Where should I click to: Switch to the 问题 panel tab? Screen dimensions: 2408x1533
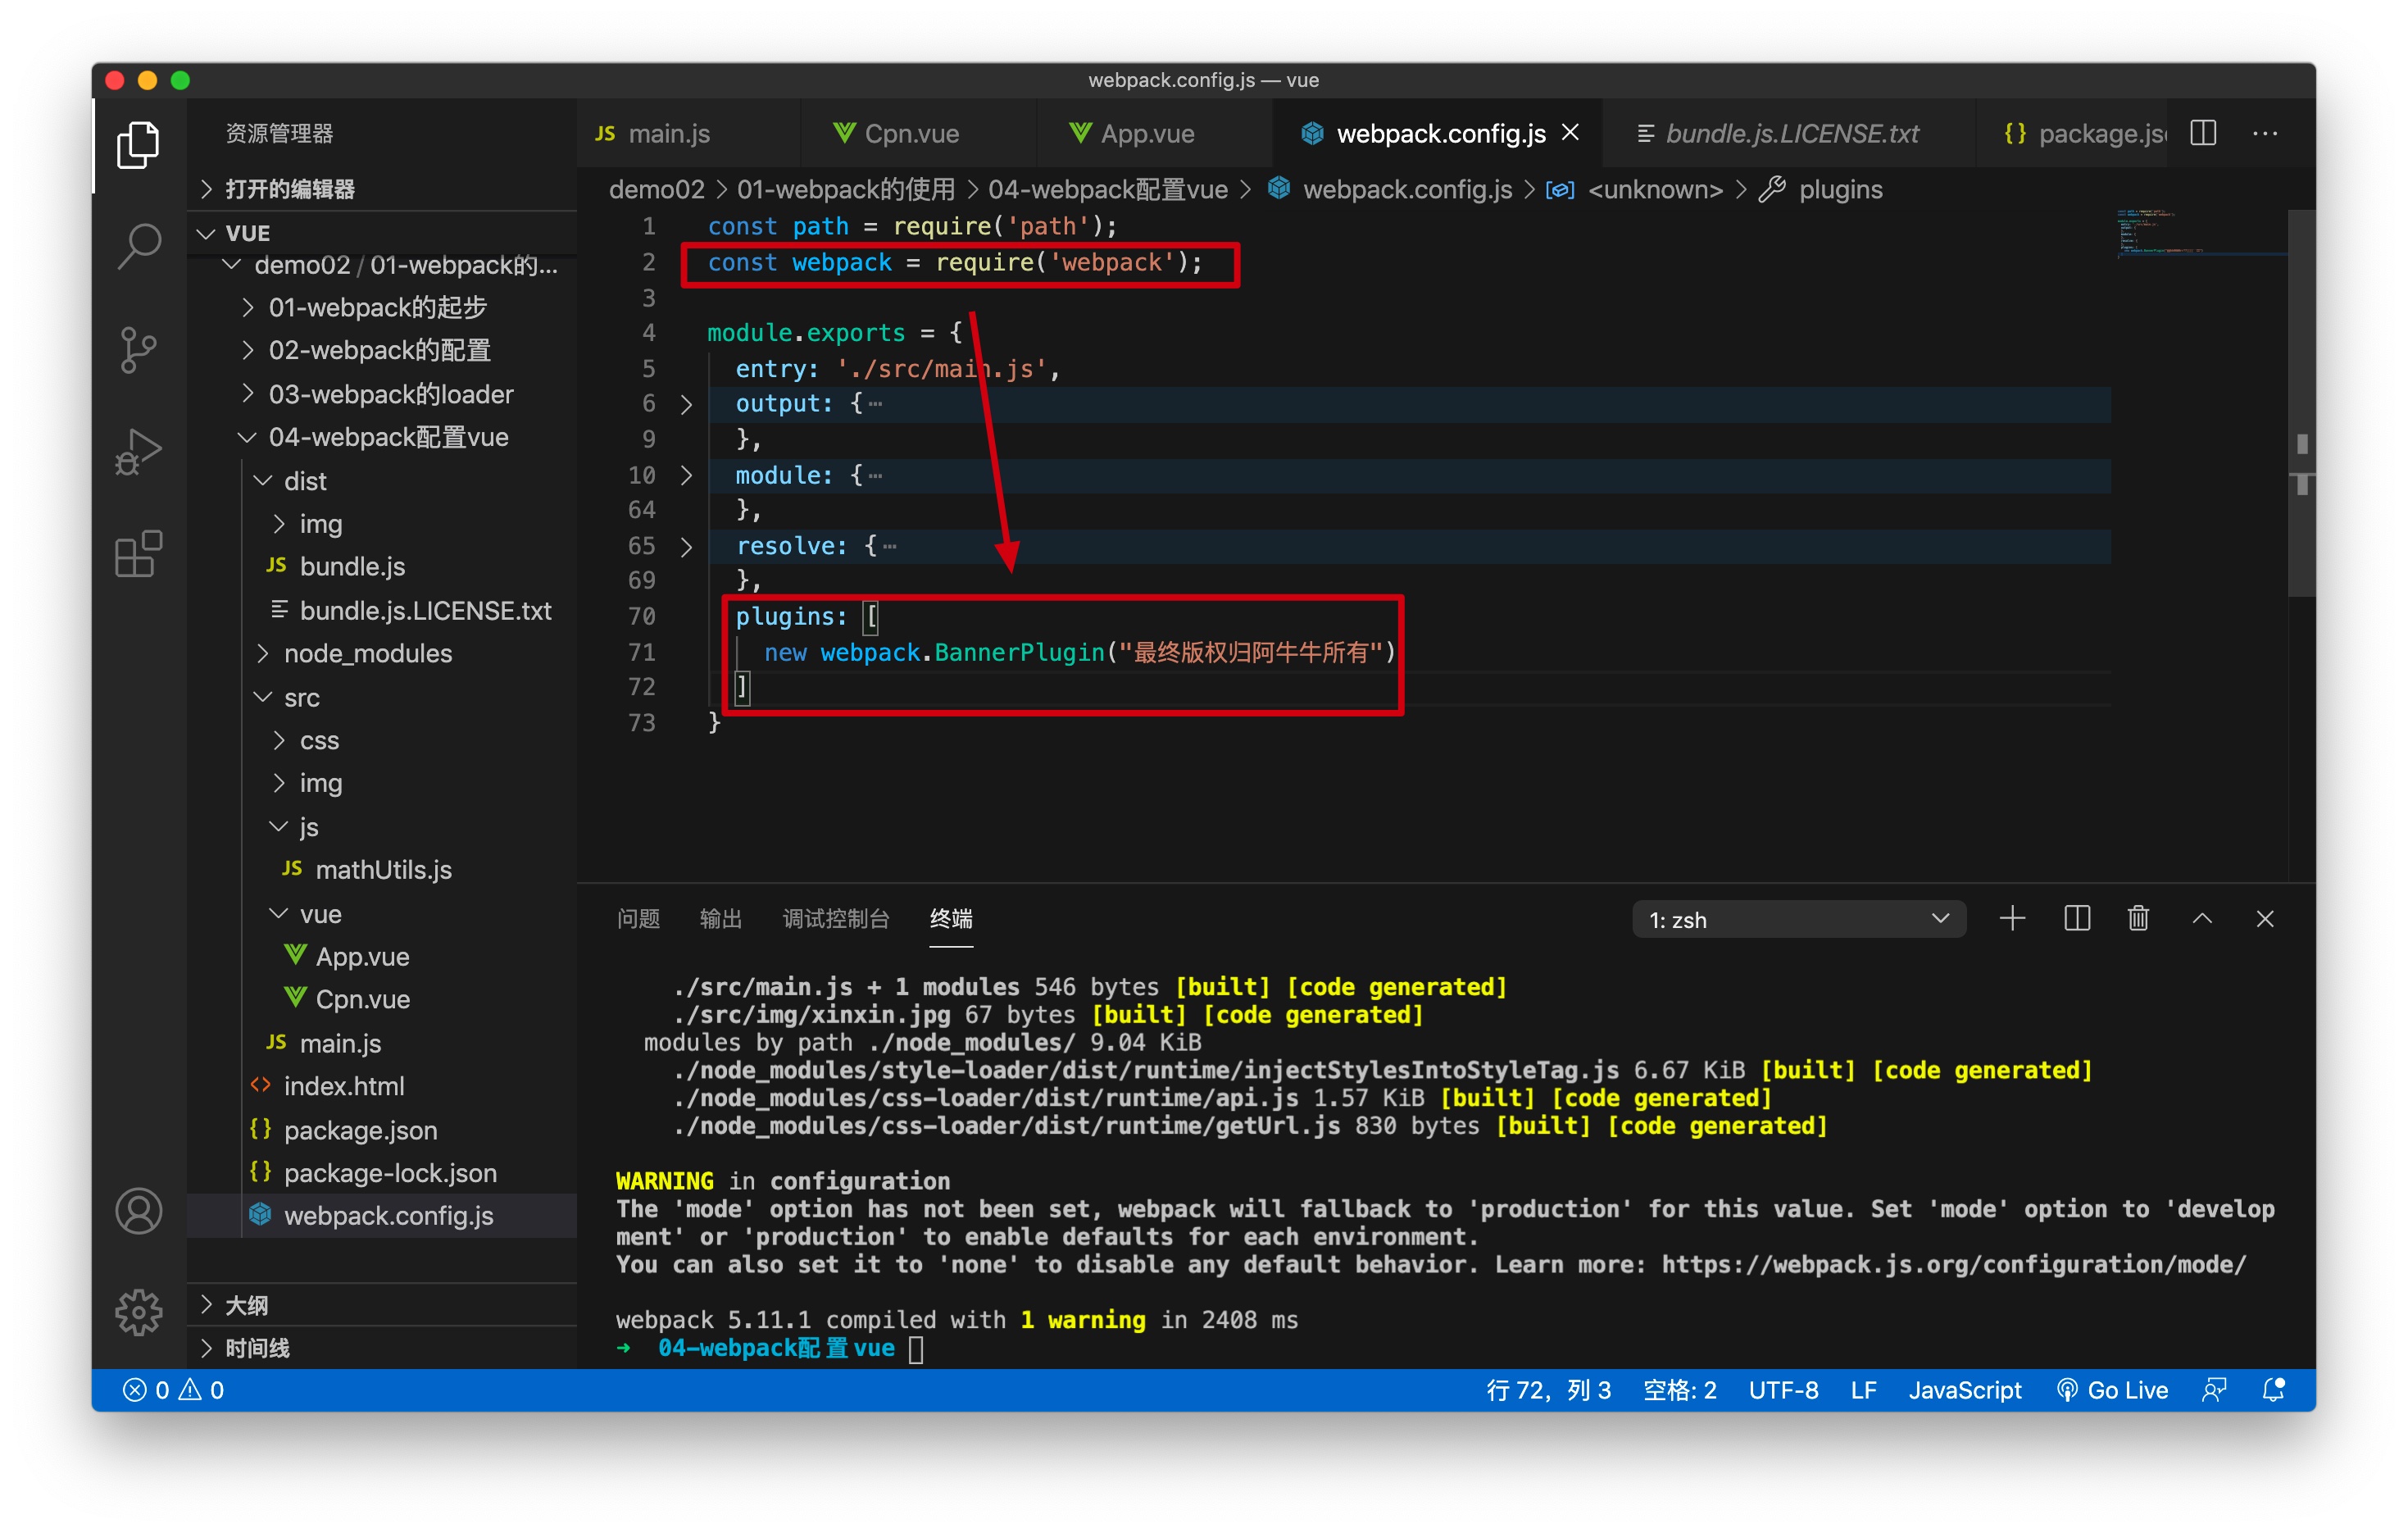638,918
